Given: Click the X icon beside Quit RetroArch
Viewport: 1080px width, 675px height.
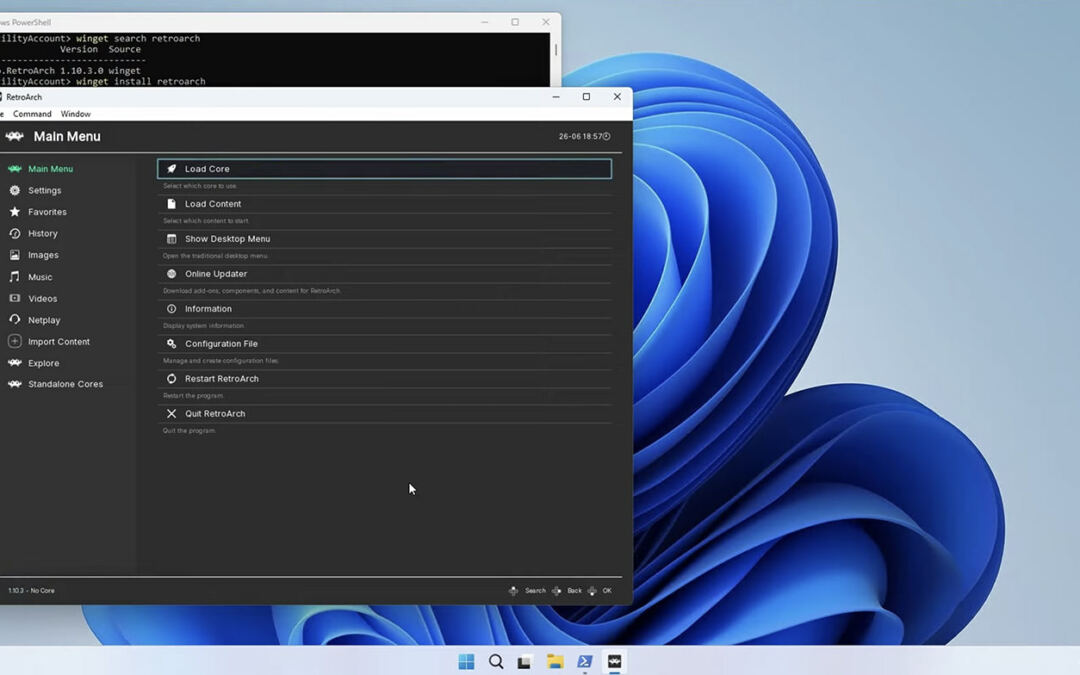Looking at the screenshot, I should coord(172,414).
